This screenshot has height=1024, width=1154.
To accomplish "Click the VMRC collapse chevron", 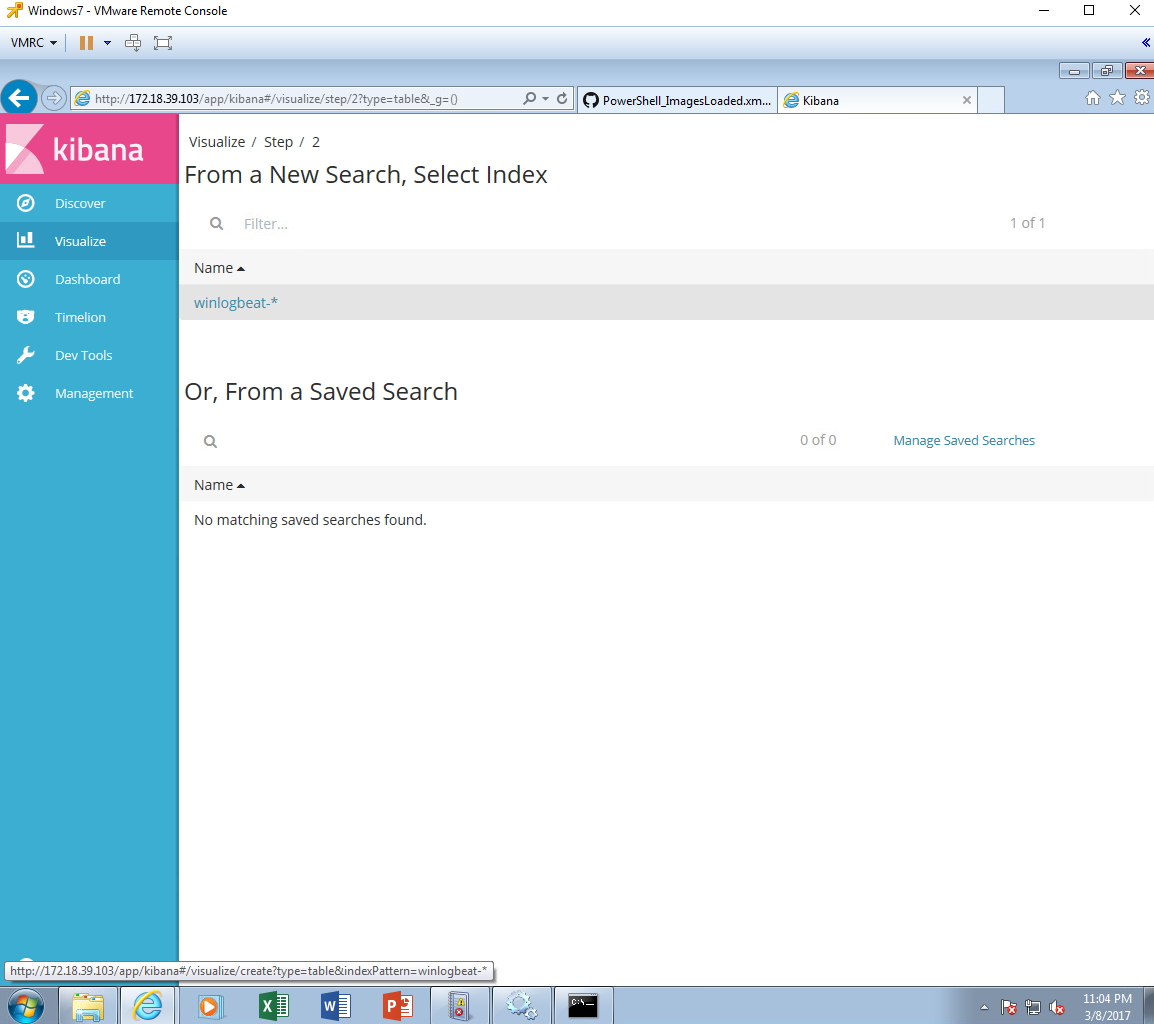I will [1146, 43].
